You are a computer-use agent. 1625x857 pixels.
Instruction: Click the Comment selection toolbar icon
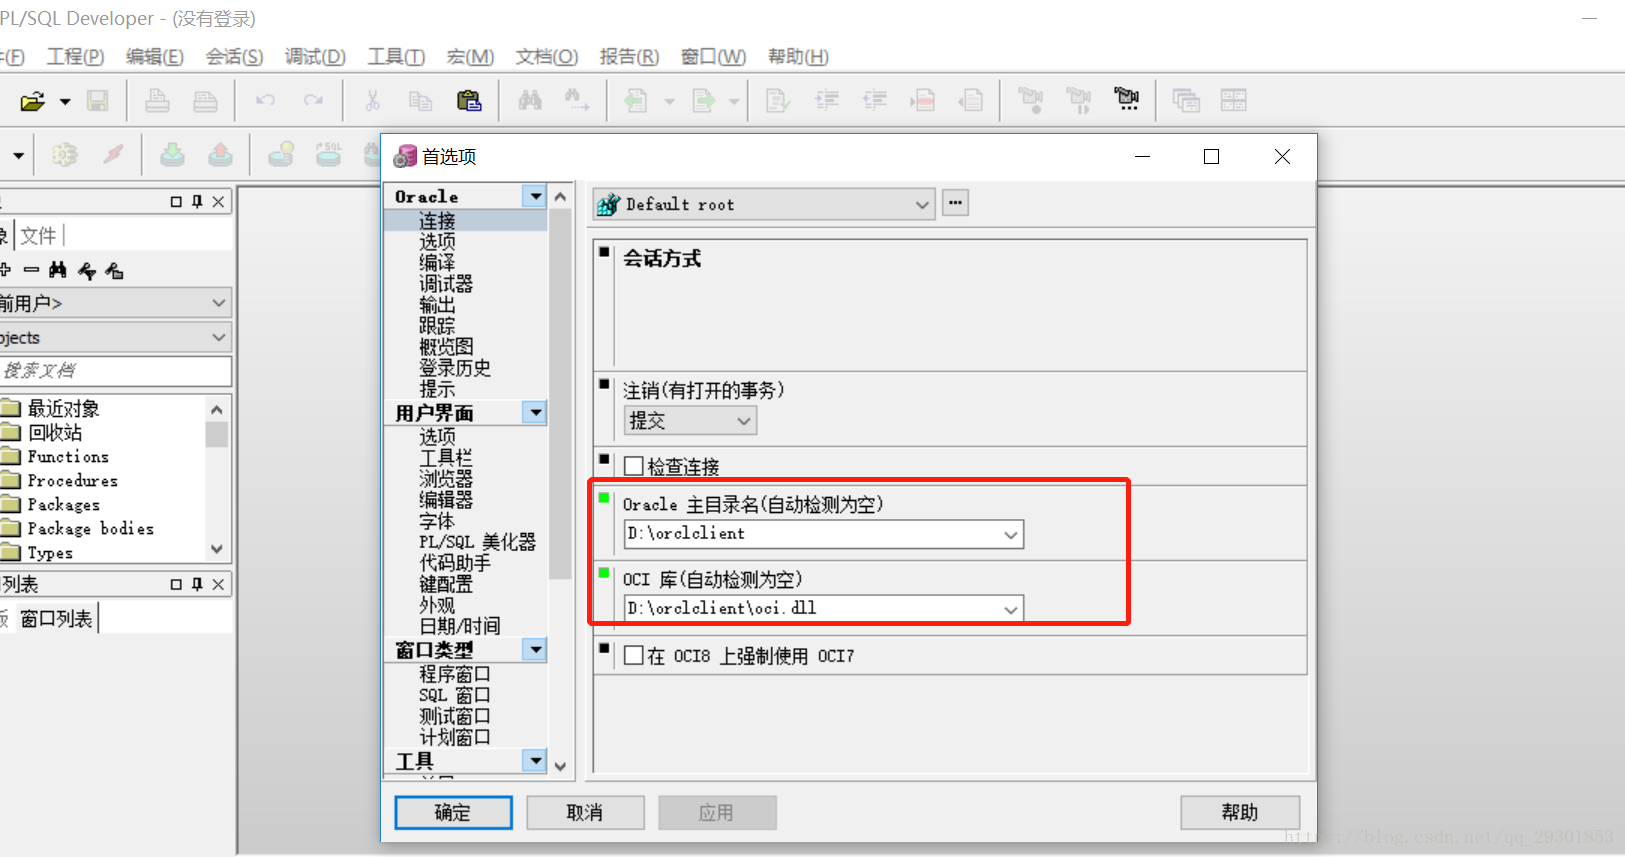(x=923, y=101)
